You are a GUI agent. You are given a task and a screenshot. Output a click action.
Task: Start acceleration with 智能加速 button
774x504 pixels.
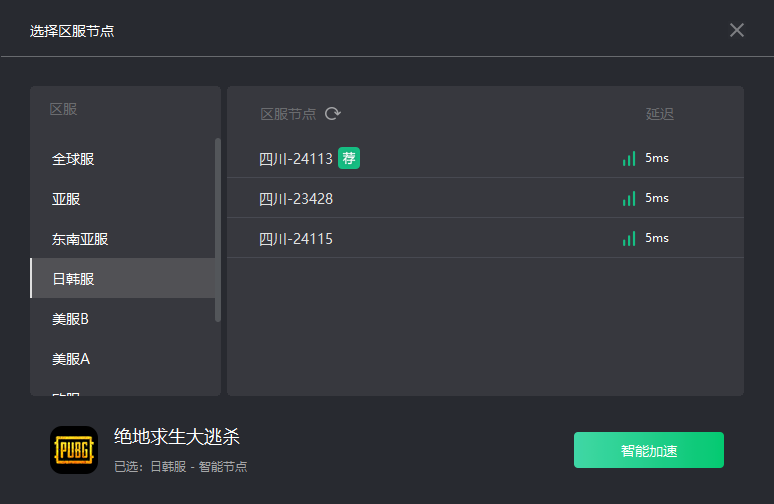point(648,450)
